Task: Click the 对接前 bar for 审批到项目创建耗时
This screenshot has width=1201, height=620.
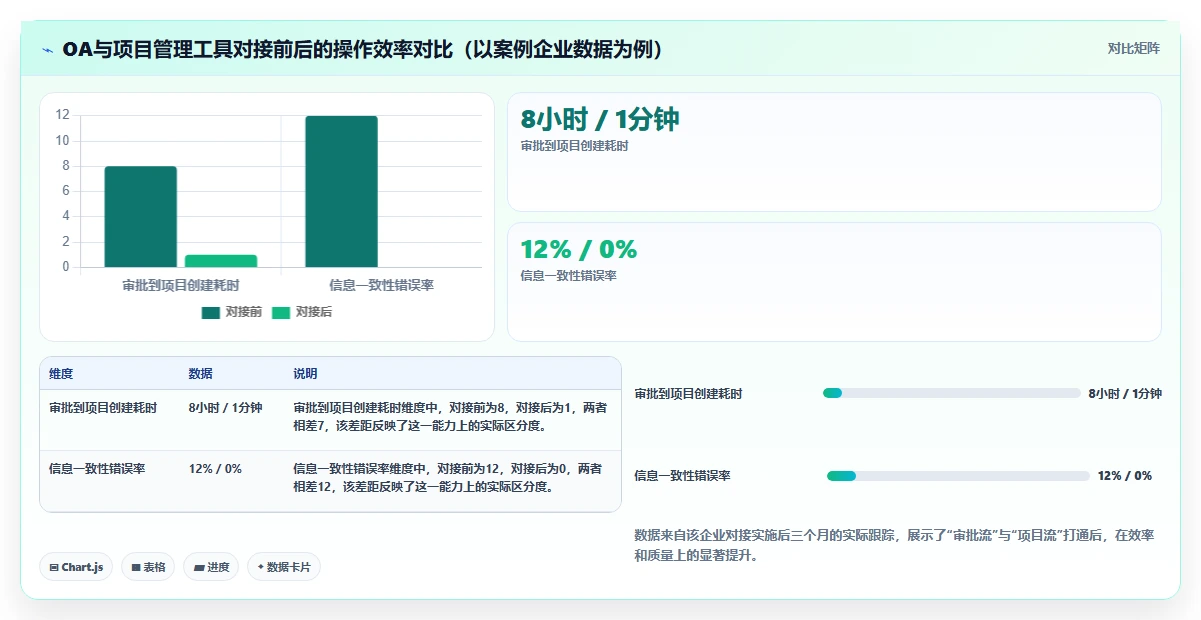Action: click(x=141, y=217)
